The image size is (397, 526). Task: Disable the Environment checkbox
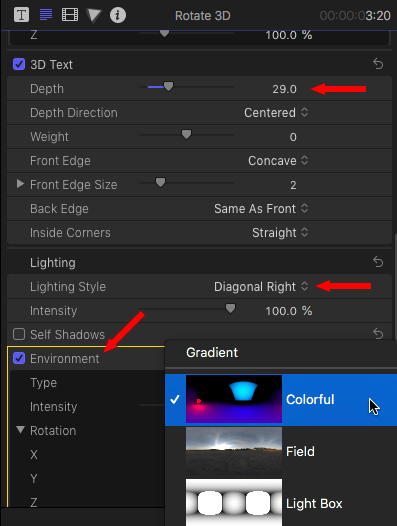coord(19,358)
